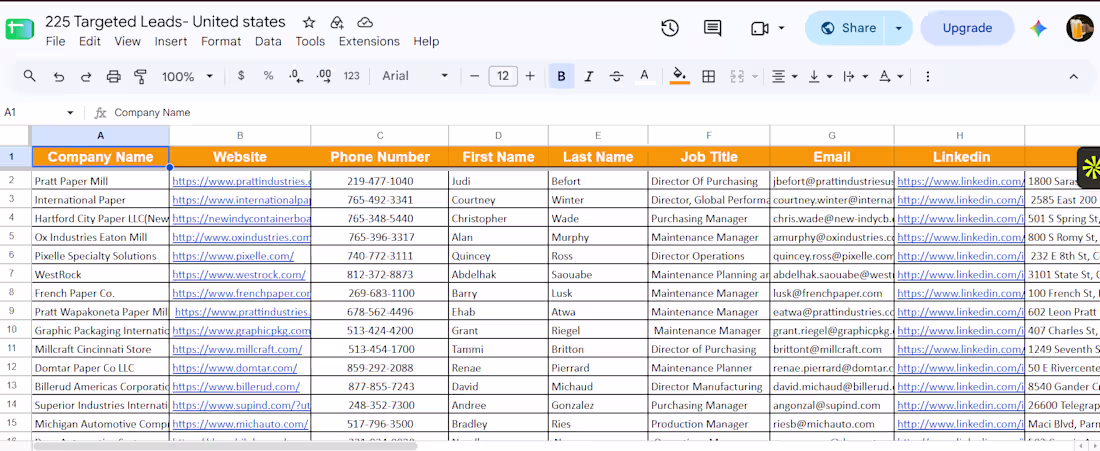
Task: Increase decimal places
Action: [324, 76]
